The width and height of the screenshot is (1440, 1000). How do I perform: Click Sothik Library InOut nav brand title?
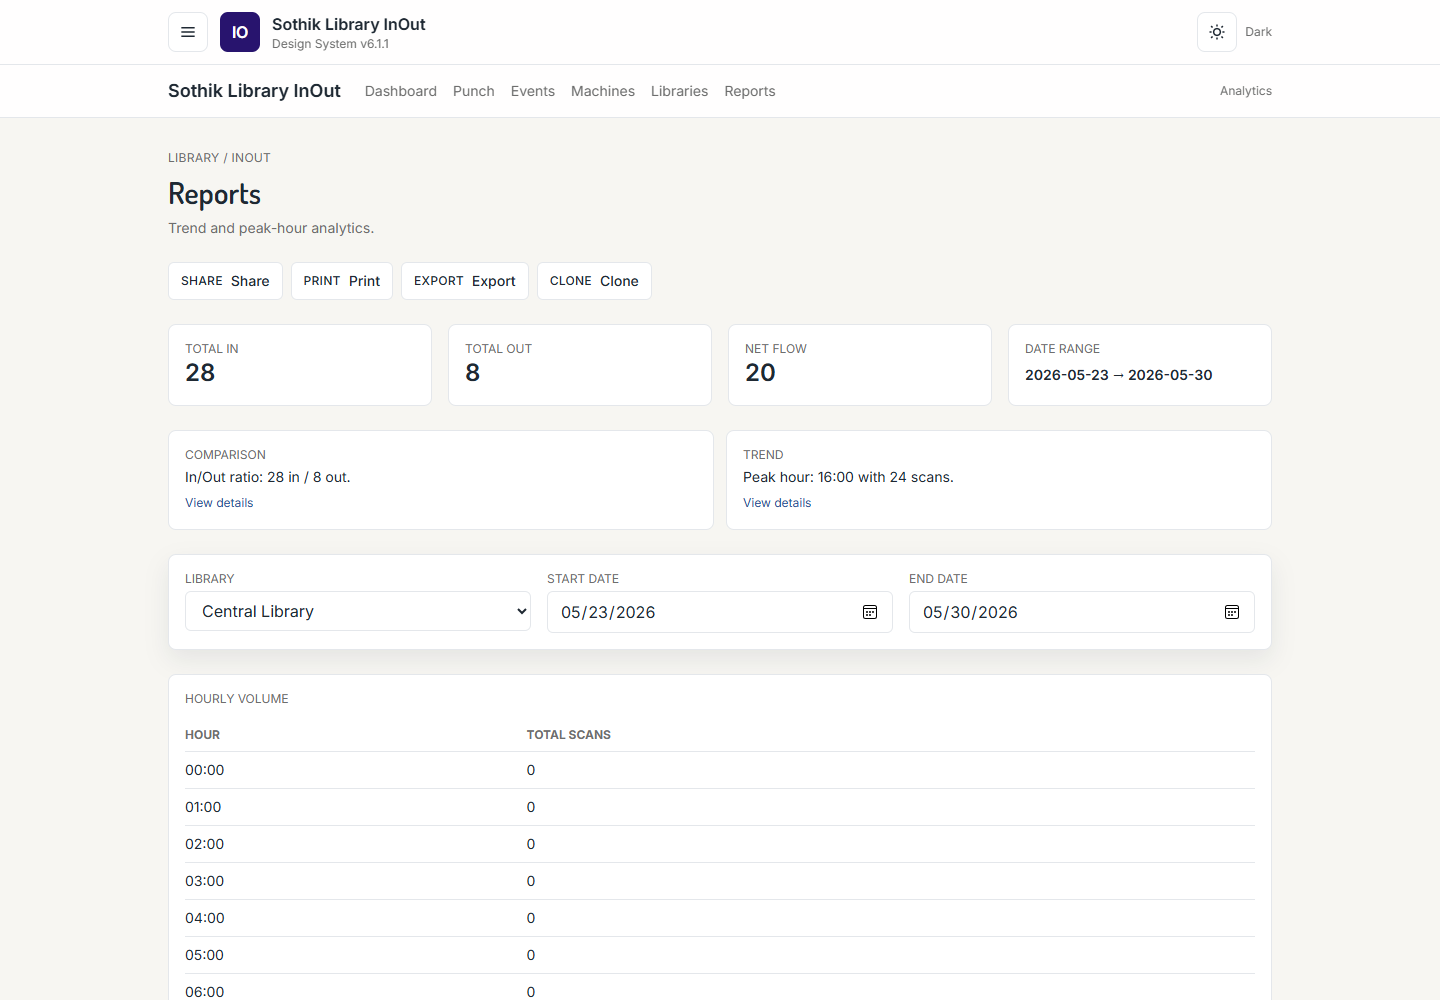tap(254, 91)
